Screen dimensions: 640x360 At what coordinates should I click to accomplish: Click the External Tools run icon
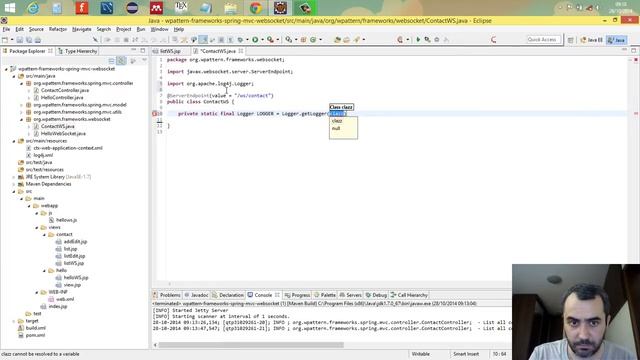coord(270,40)
